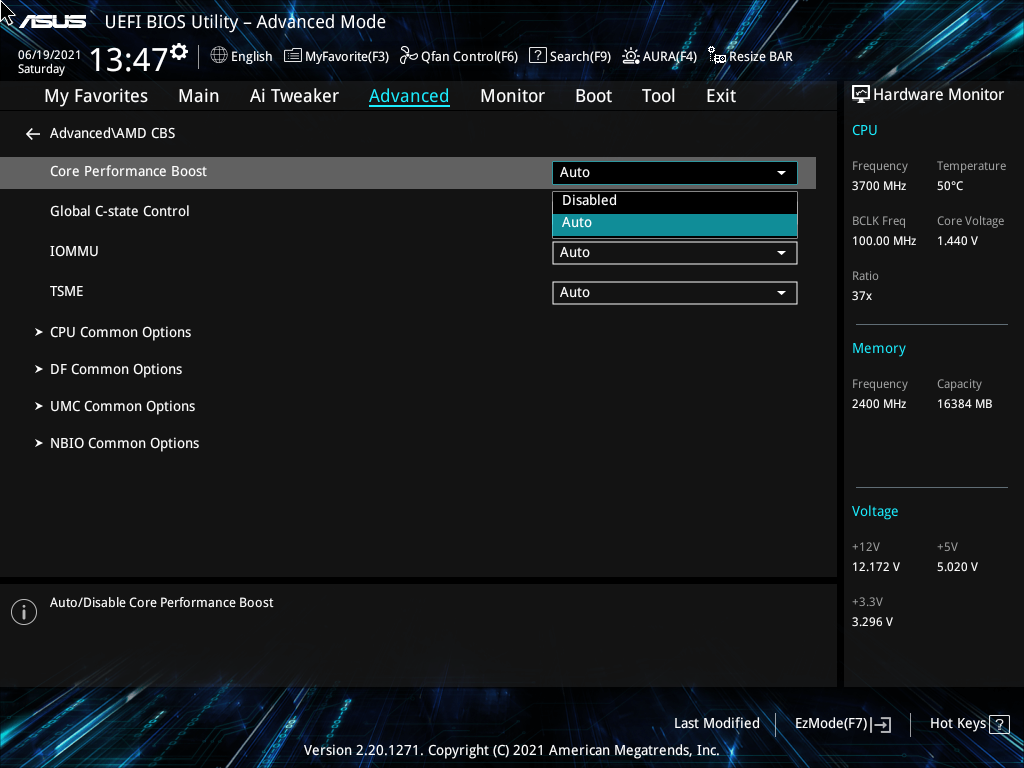Open the TSME dropdown
1024x768 pixels.
click(x=674, y=292)
